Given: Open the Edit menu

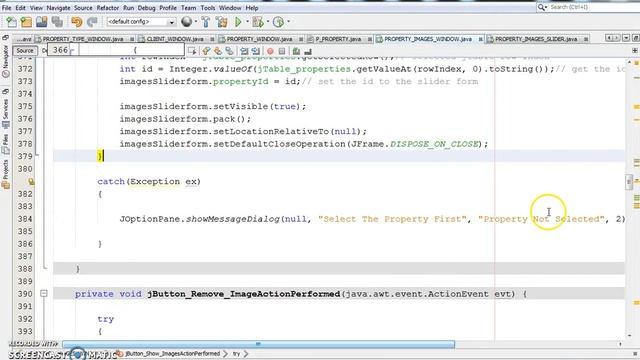Looking at the screenshot, I should coord(20,8).
